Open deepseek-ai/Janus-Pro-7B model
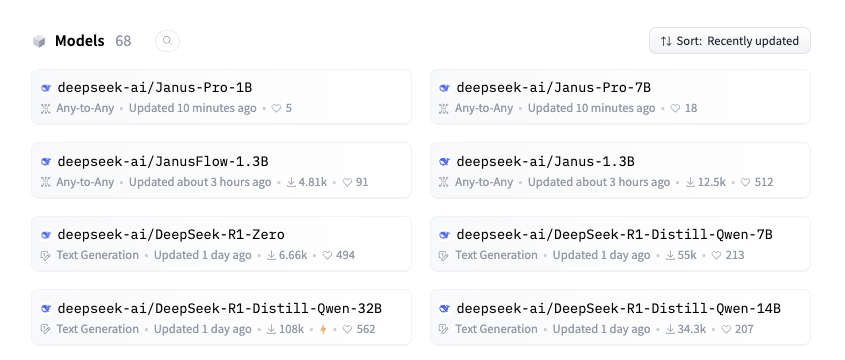The image size is (845, 360). (x=620, y=96)
